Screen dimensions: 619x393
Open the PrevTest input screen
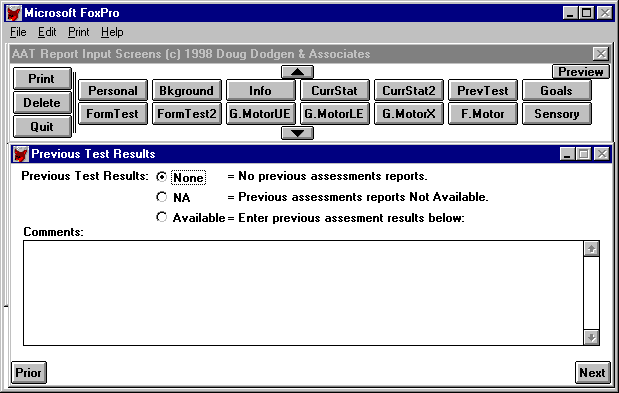pyautogui.click(x=483, y=90)
